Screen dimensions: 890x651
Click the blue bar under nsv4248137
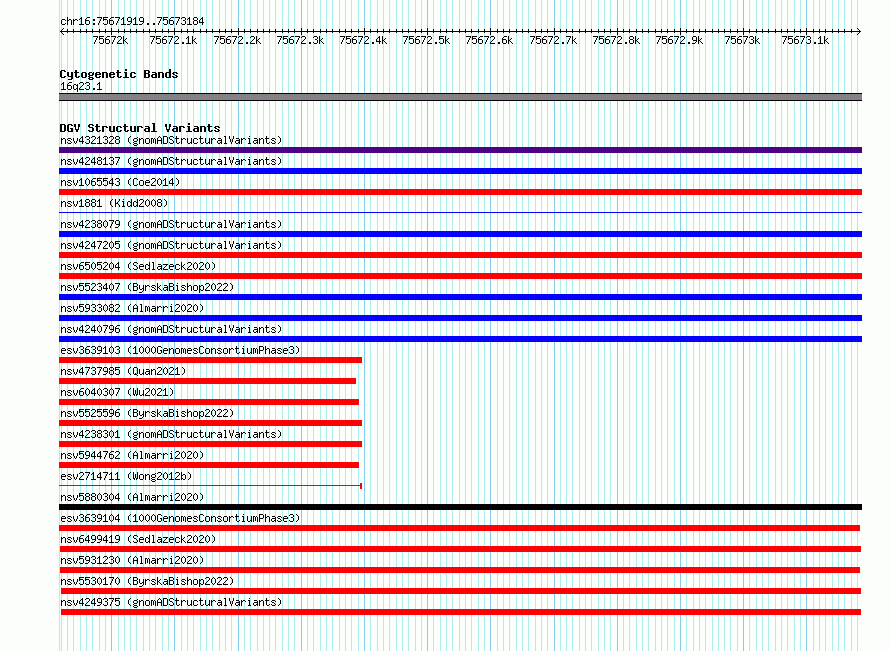460,171
